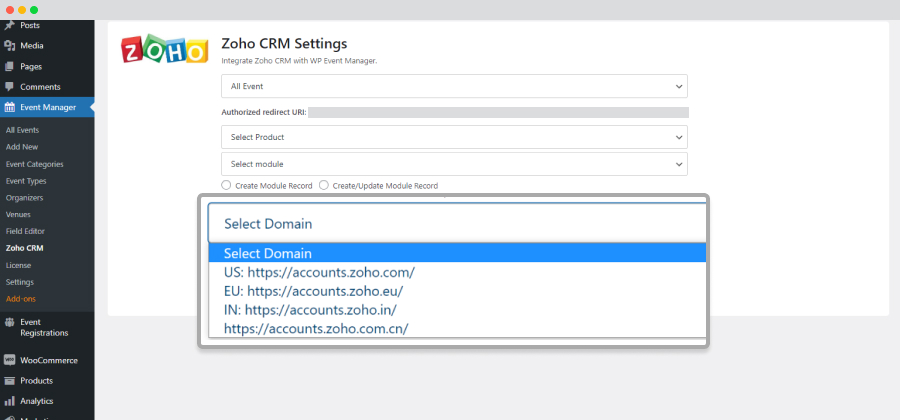900x420 pixels.
Task: Open Zoho CRM submenu item
Action: click(x=24, y=248)
